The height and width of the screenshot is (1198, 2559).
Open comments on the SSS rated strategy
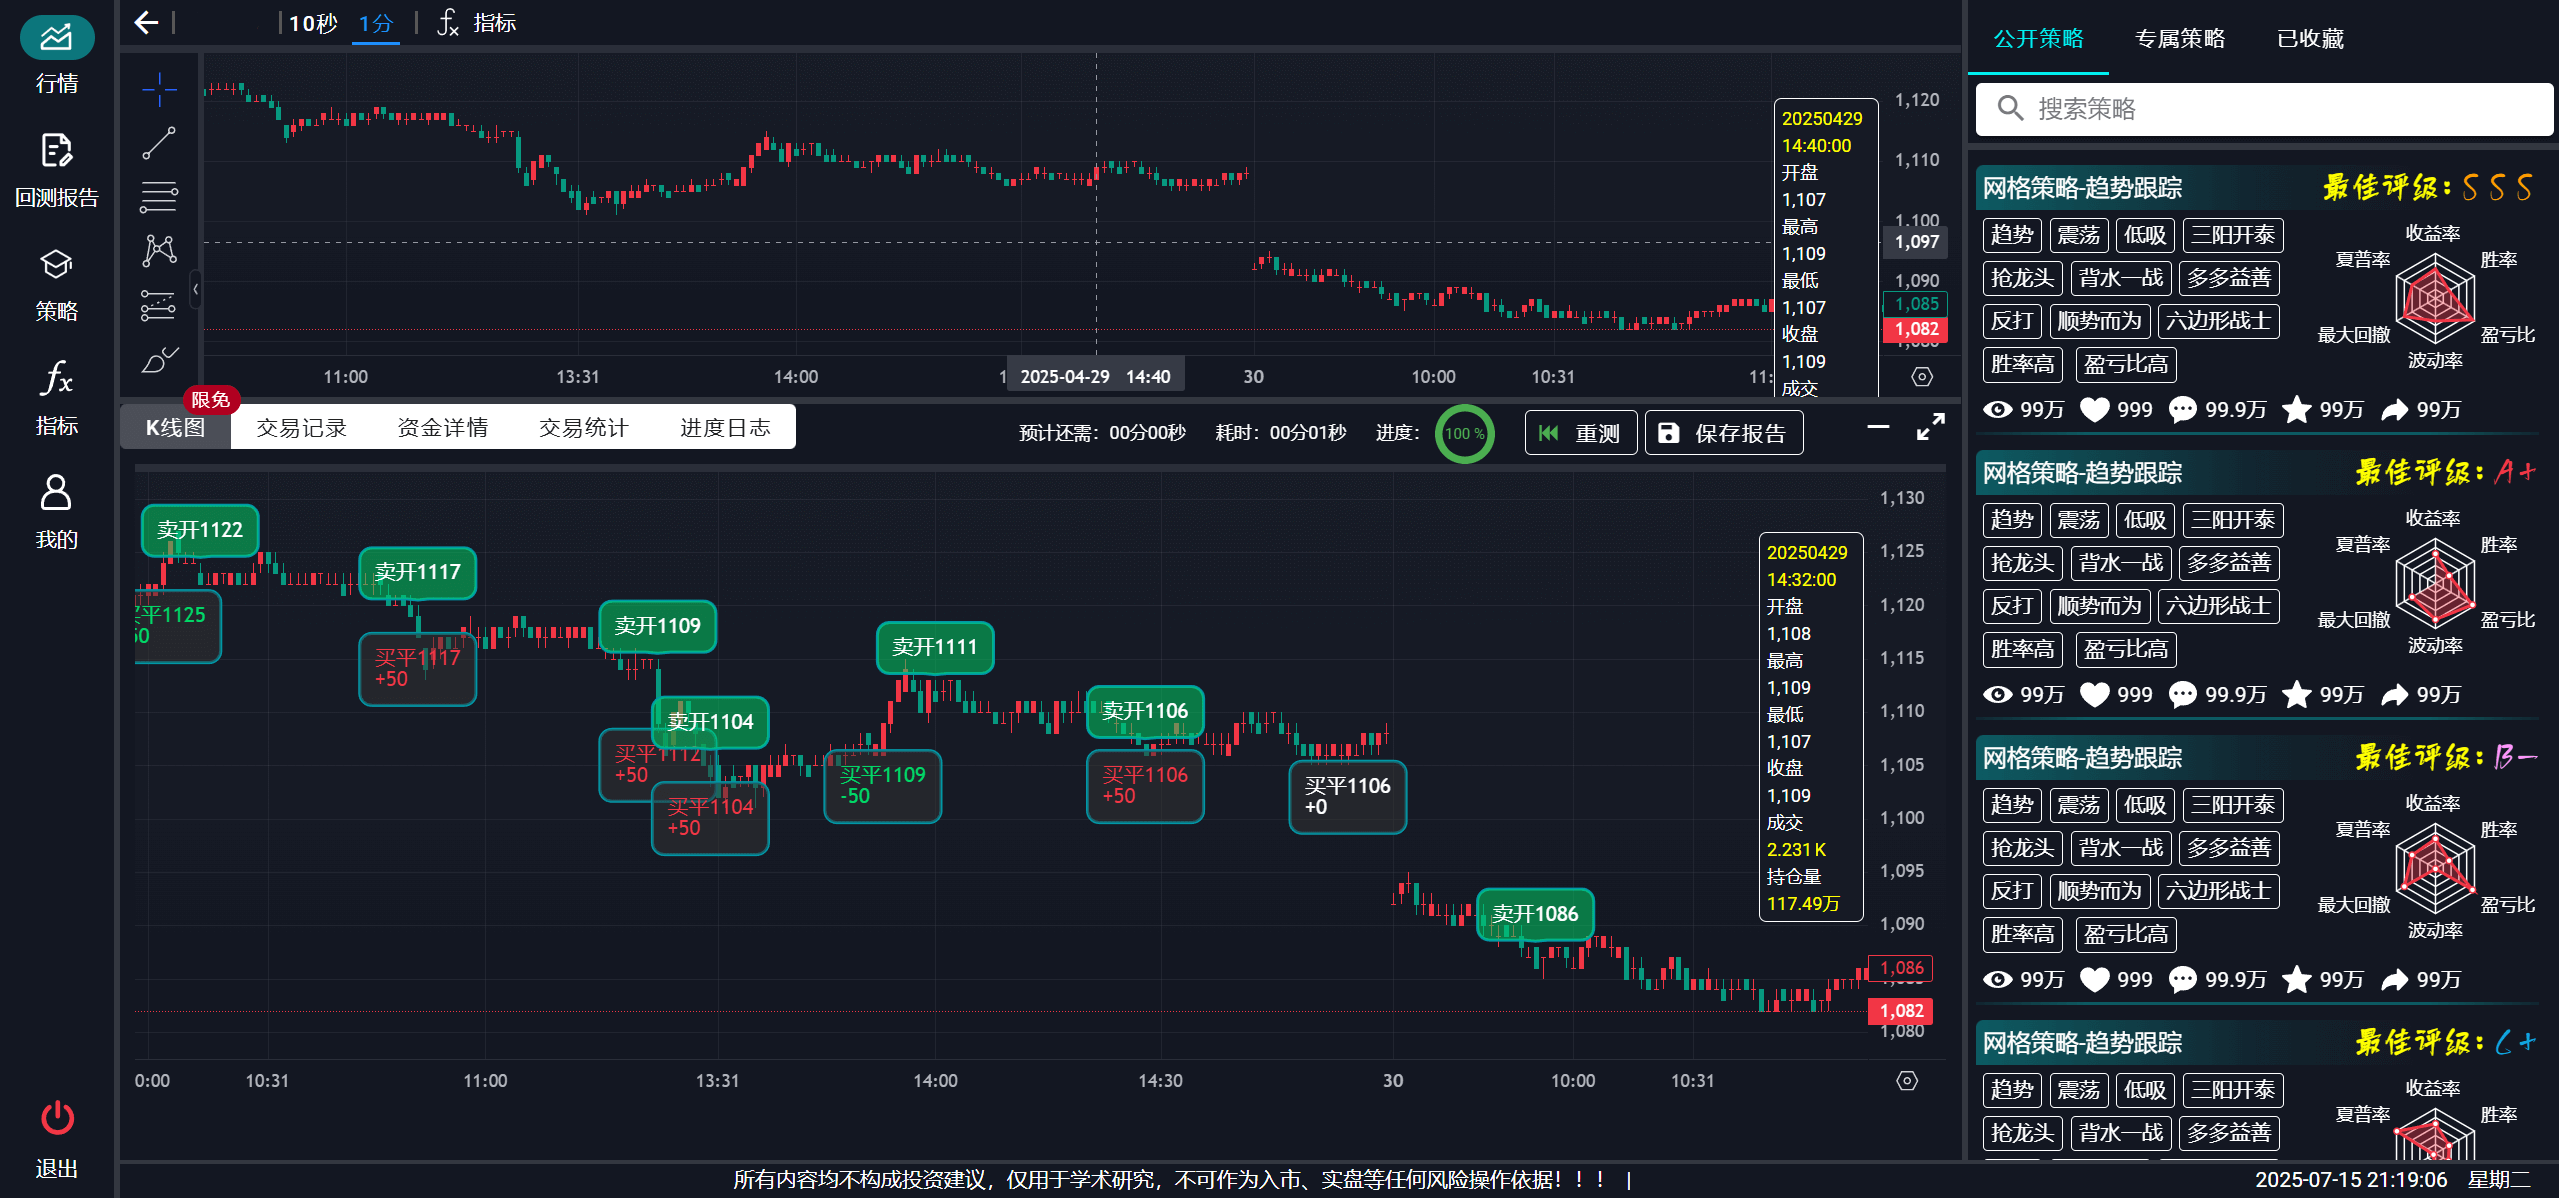pyautogui.click(x=2183, y=410)
